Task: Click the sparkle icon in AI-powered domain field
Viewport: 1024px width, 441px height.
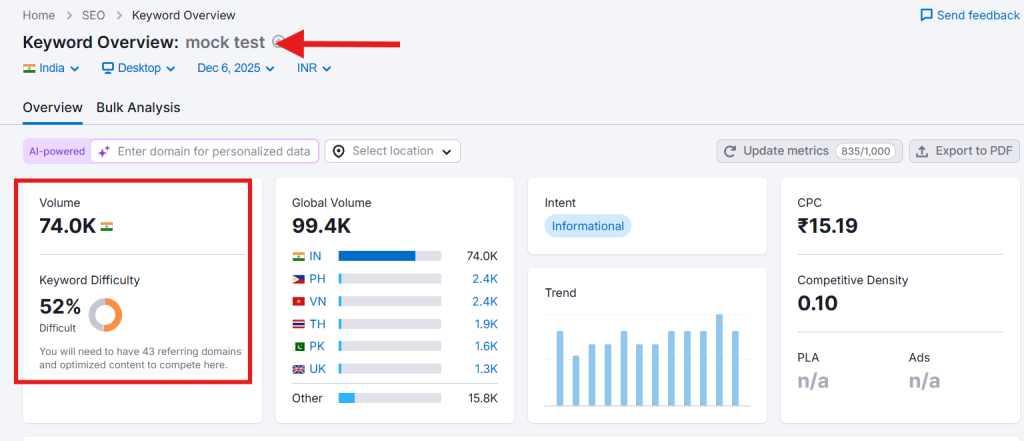Action: [103, 152]
